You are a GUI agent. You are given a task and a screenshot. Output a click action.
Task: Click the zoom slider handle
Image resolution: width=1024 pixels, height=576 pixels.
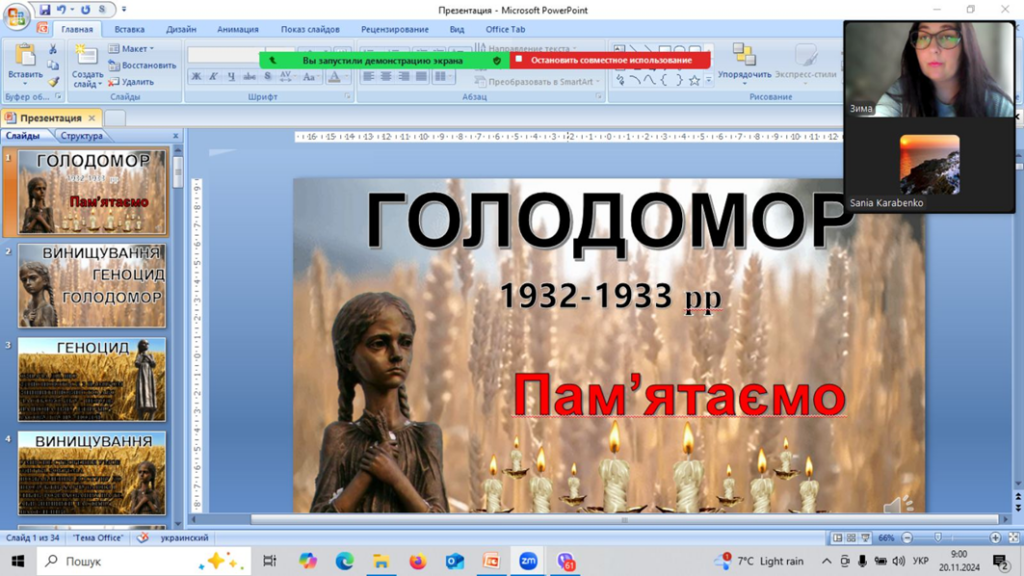tap(938, 537)
